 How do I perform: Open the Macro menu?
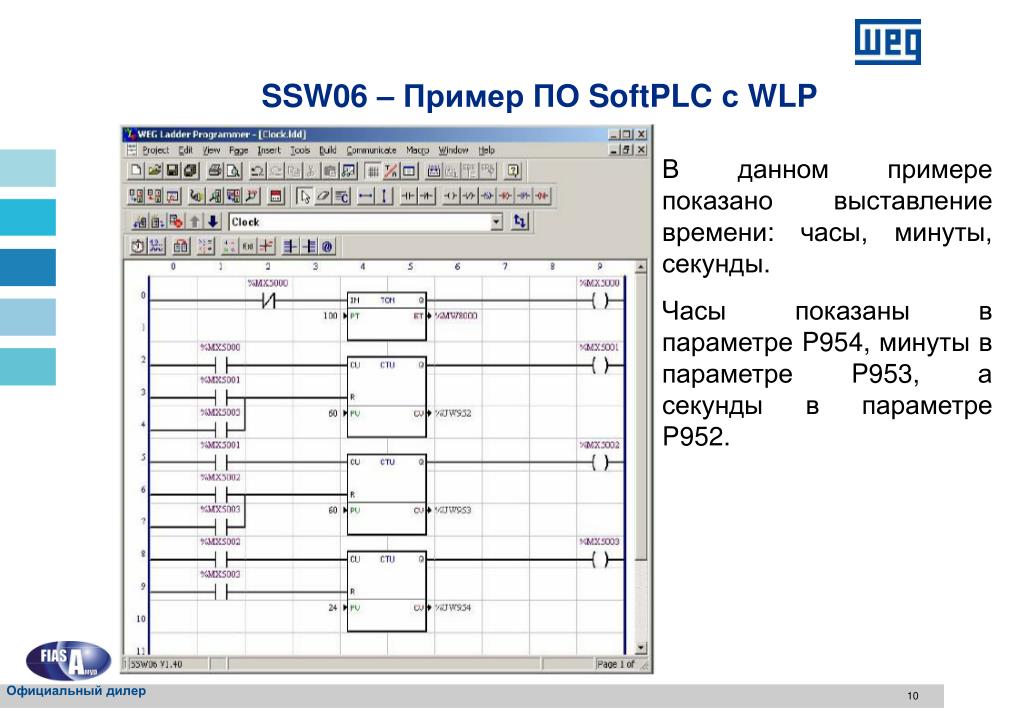click(x=418, y=150)
